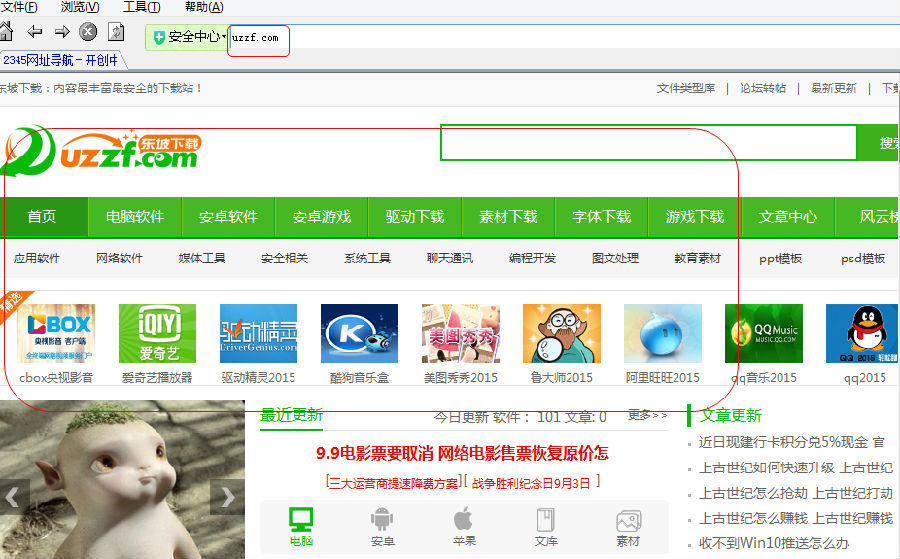Open the 媒体工具 category
Screen dimensions: 900x559
click(202, 258)
